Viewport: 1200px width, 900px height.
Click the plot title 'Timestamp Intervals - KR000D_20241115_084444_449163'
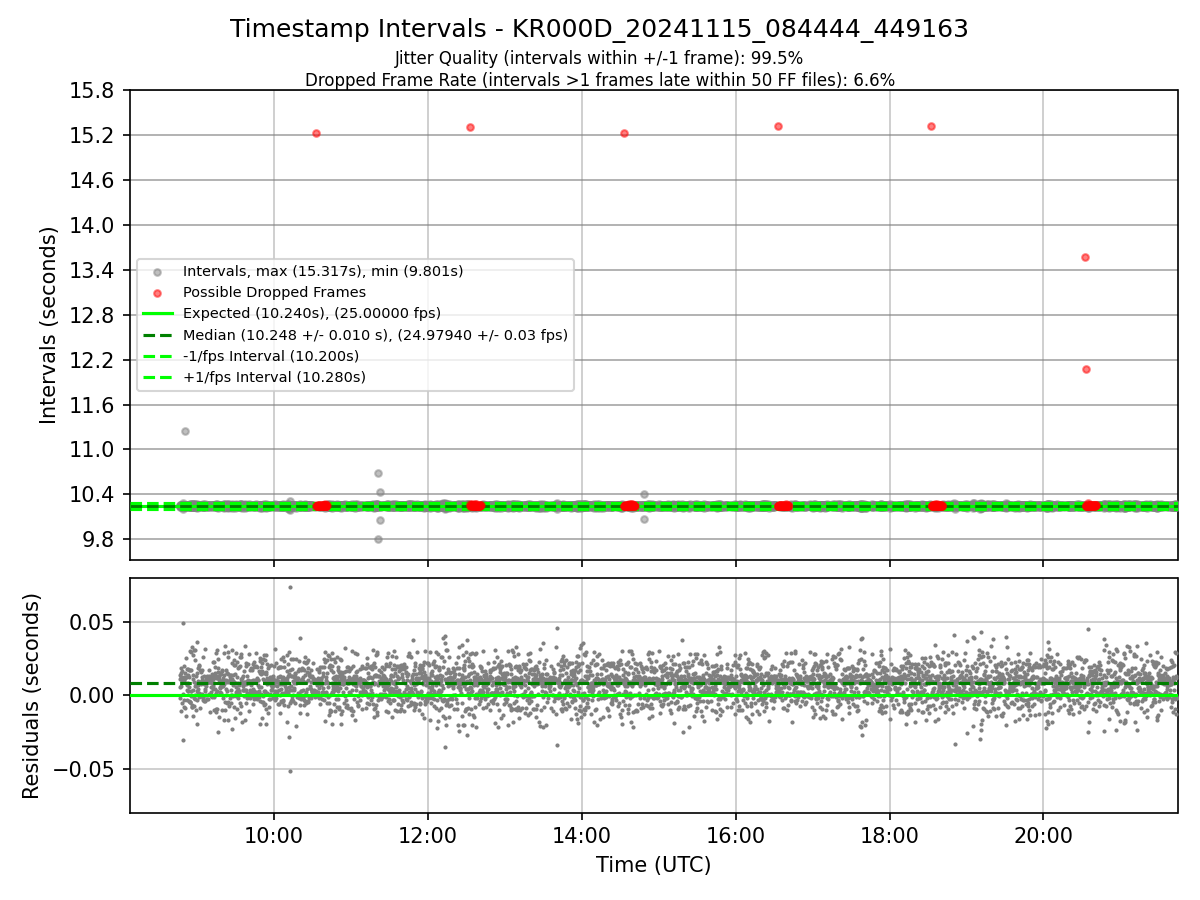[x=599, y=29]
